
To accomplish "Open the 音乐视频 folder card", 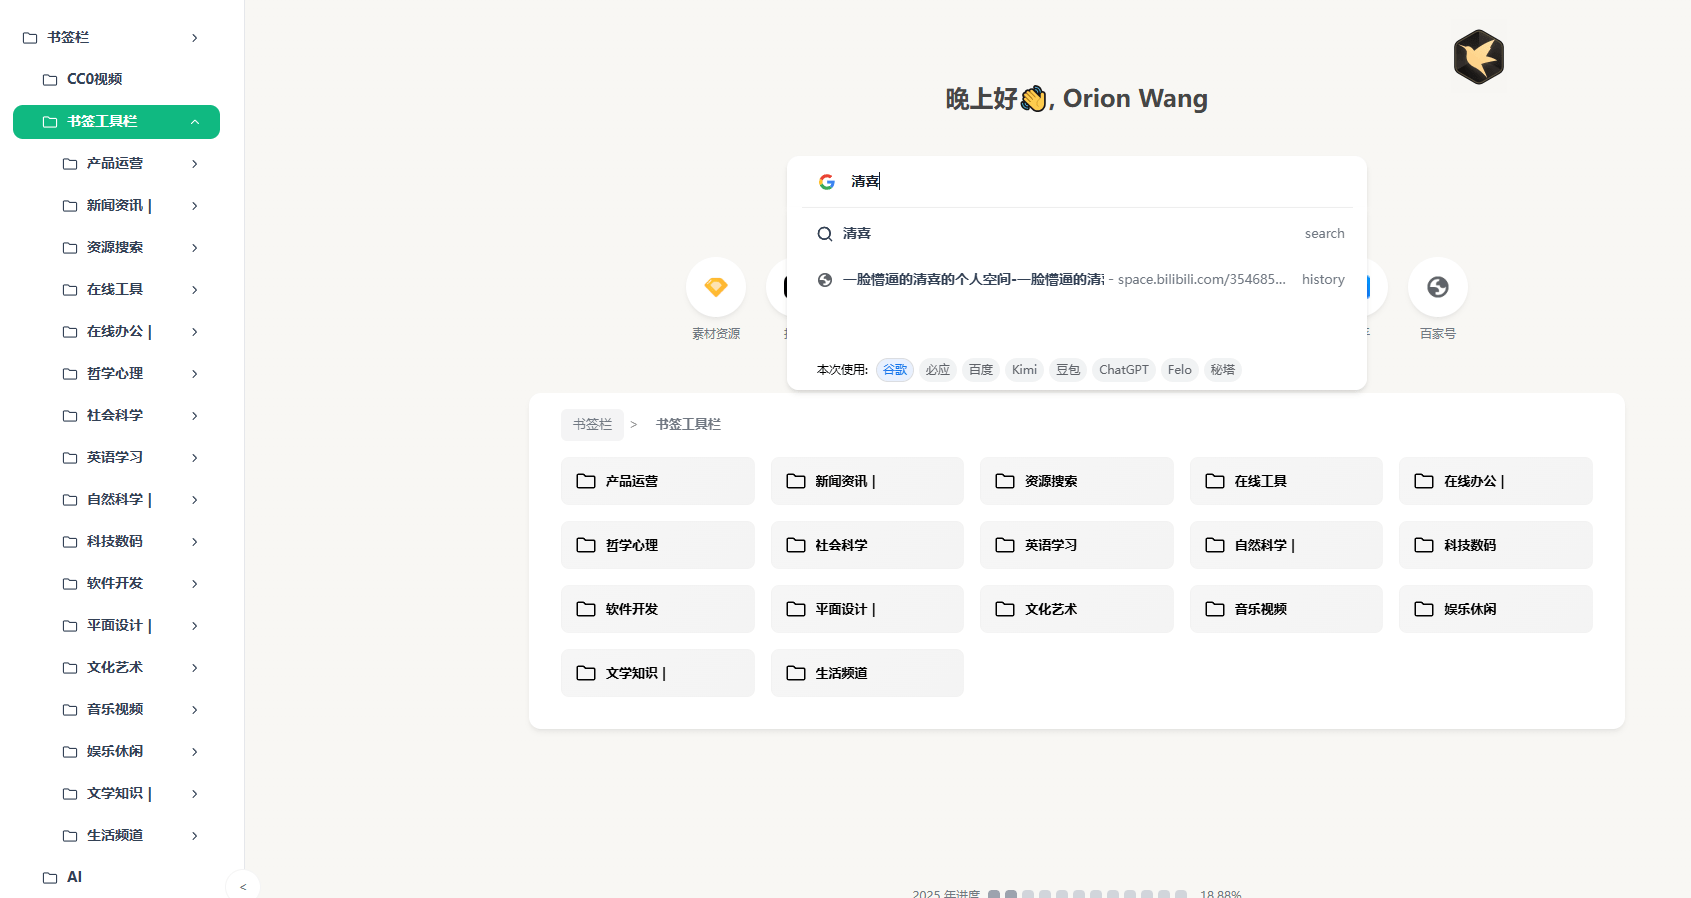I will point(1285,609).
